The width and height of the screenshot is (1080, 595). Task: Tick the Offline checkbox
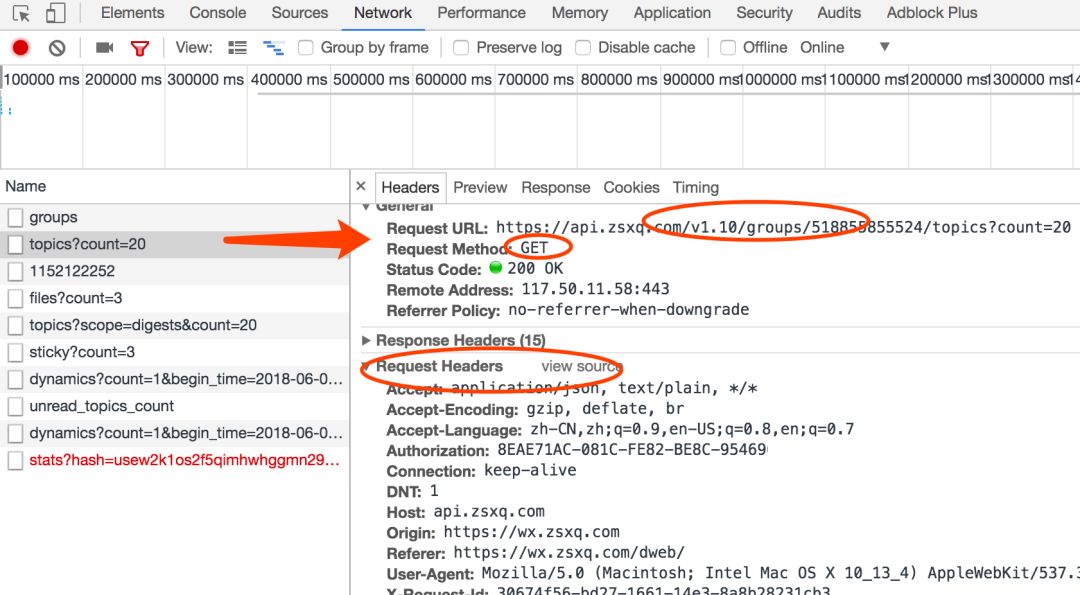pyautogui.click(x=727, y=48)
